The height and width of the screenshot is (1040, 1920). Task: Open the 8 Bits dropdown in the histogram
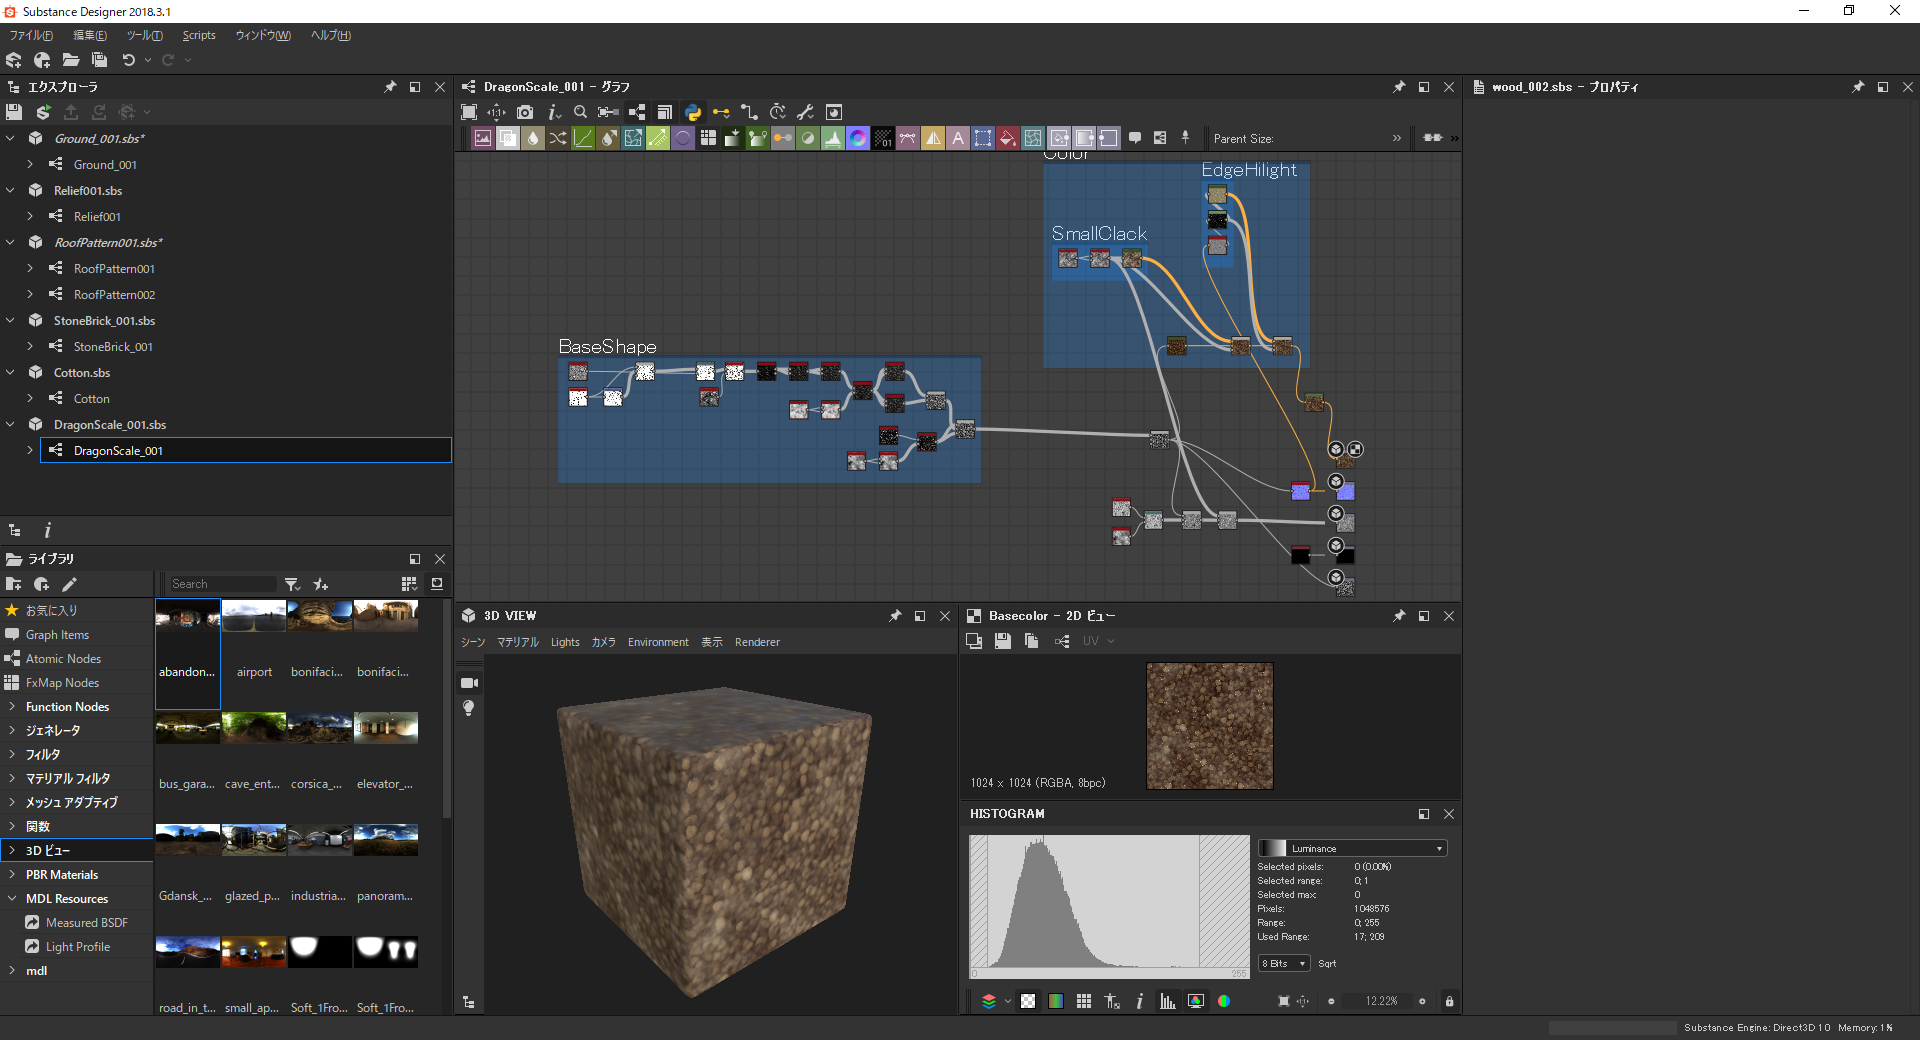coord(1284,964)
